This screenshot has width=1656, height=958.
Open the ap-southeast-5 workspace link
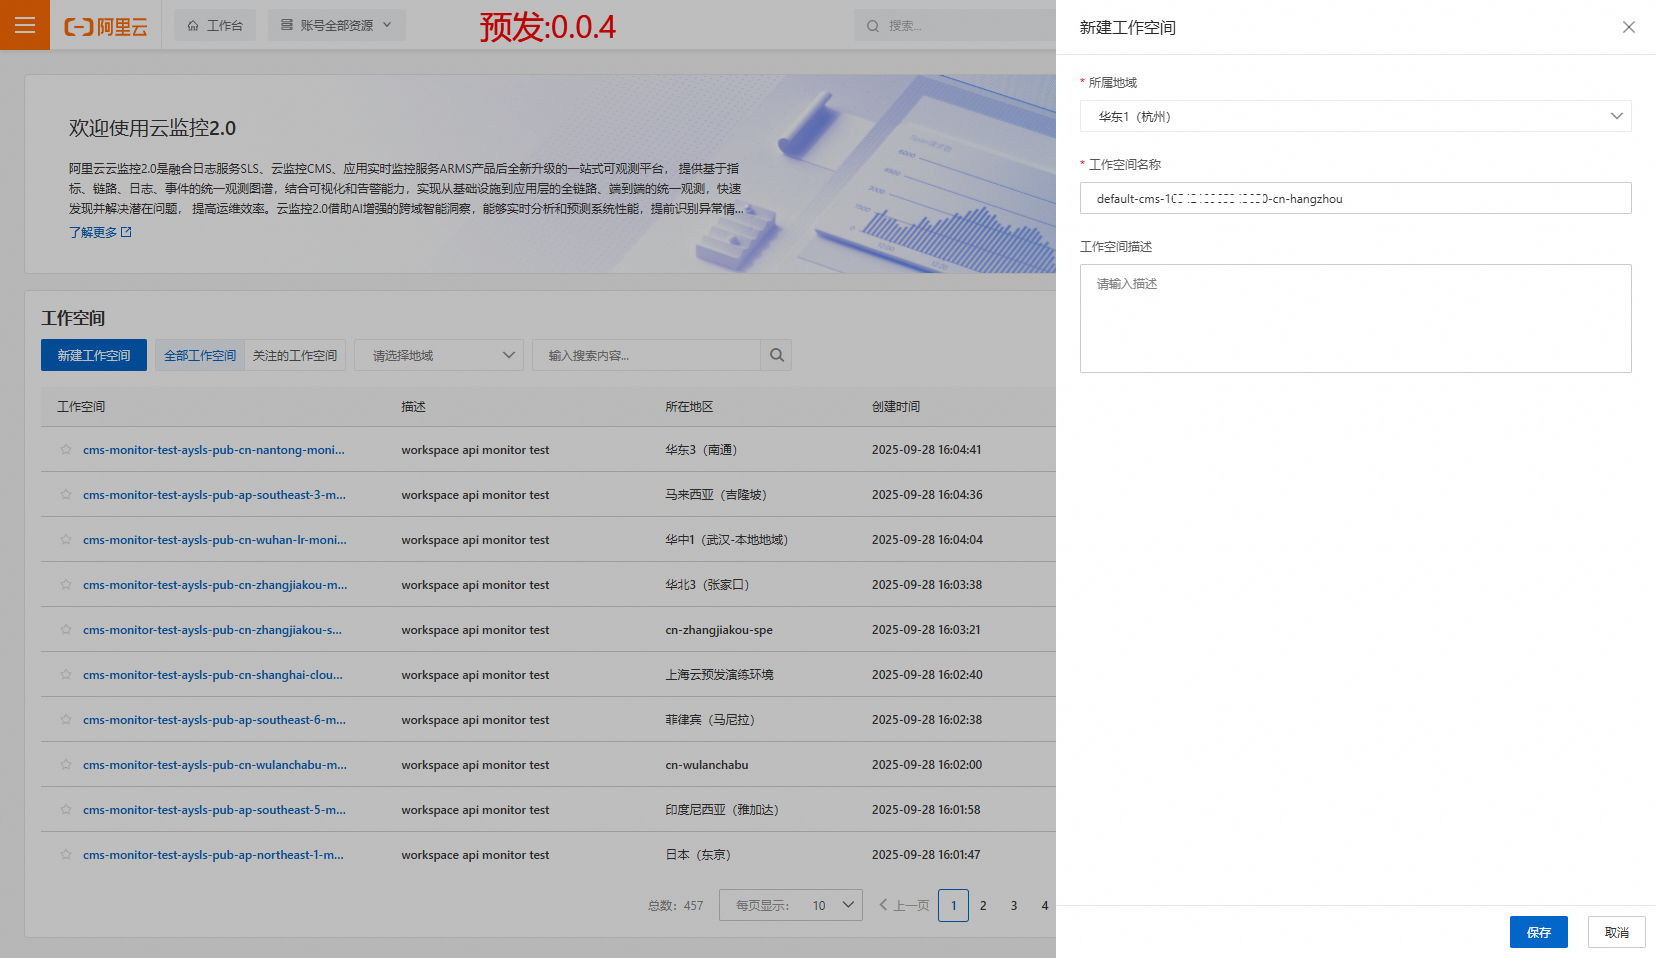click(x=214, y=810)
